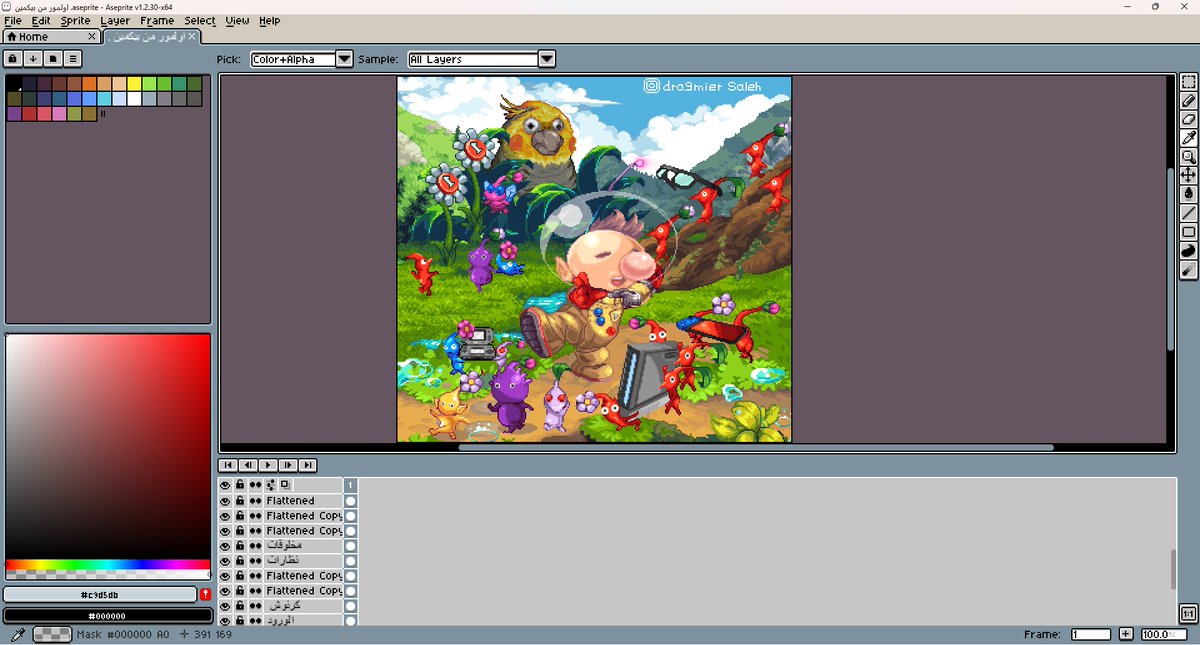The image size is (1200, 645).
Task: Toggle lock on the Flattened layer
Action: tap(240, 501)
